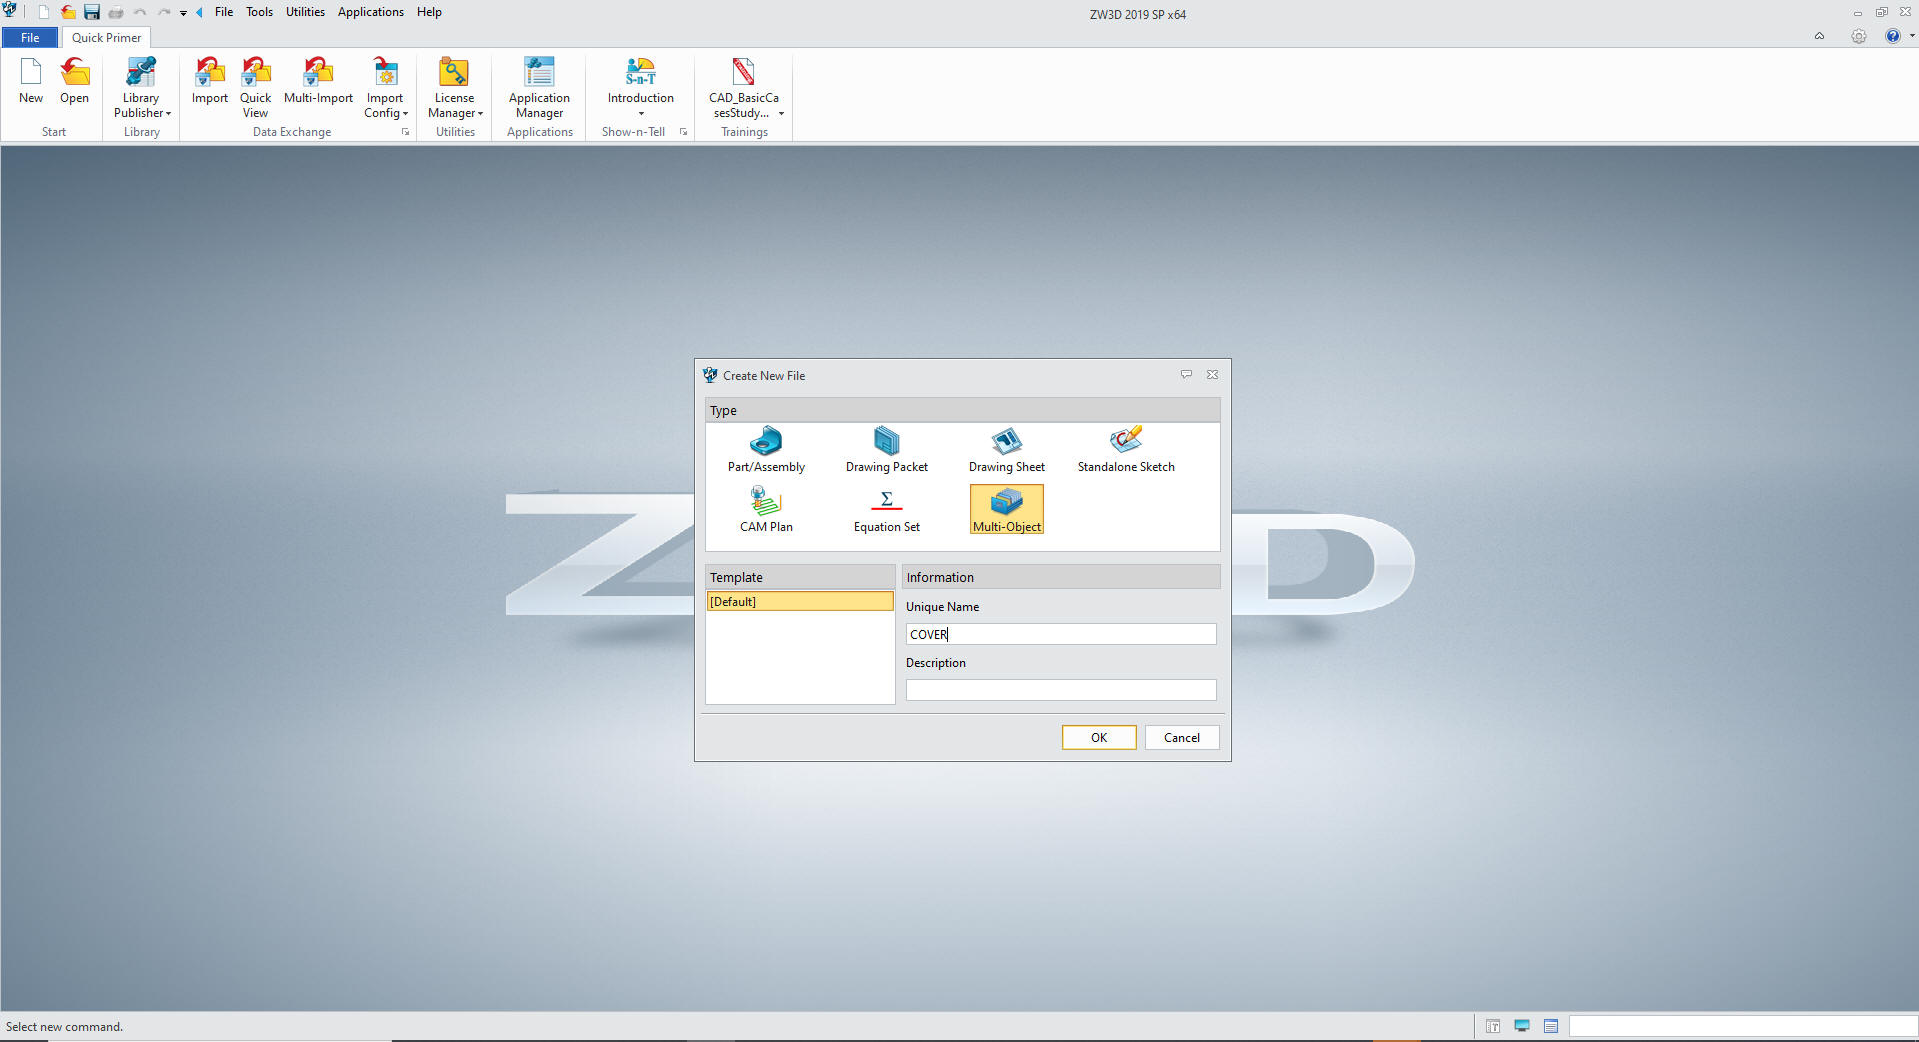
Task: Choose Standalone Sketch file type
Action: tap(1126, 450)
